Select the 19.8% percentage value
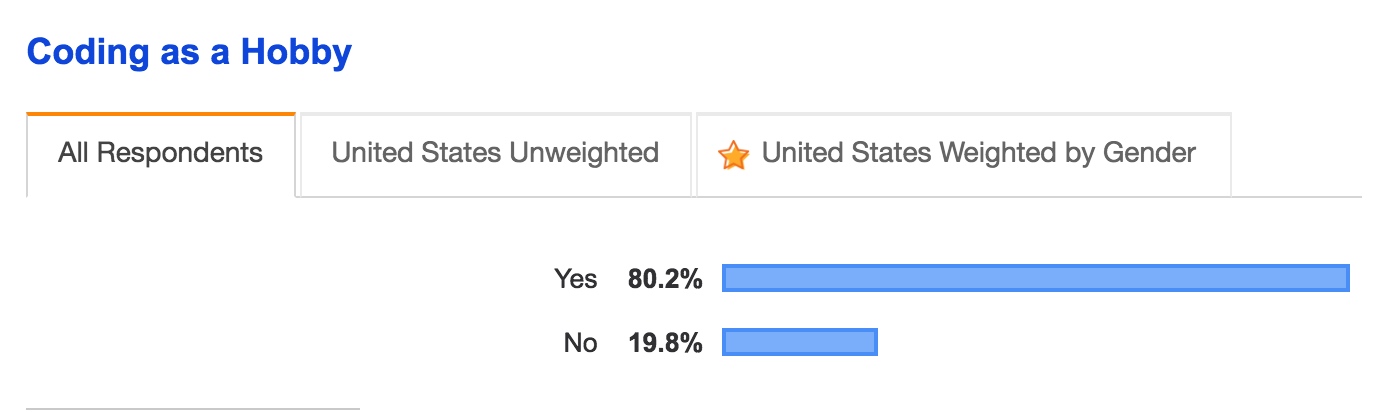This screenshot has width=1388, height=412. click(x=665, y=343)
